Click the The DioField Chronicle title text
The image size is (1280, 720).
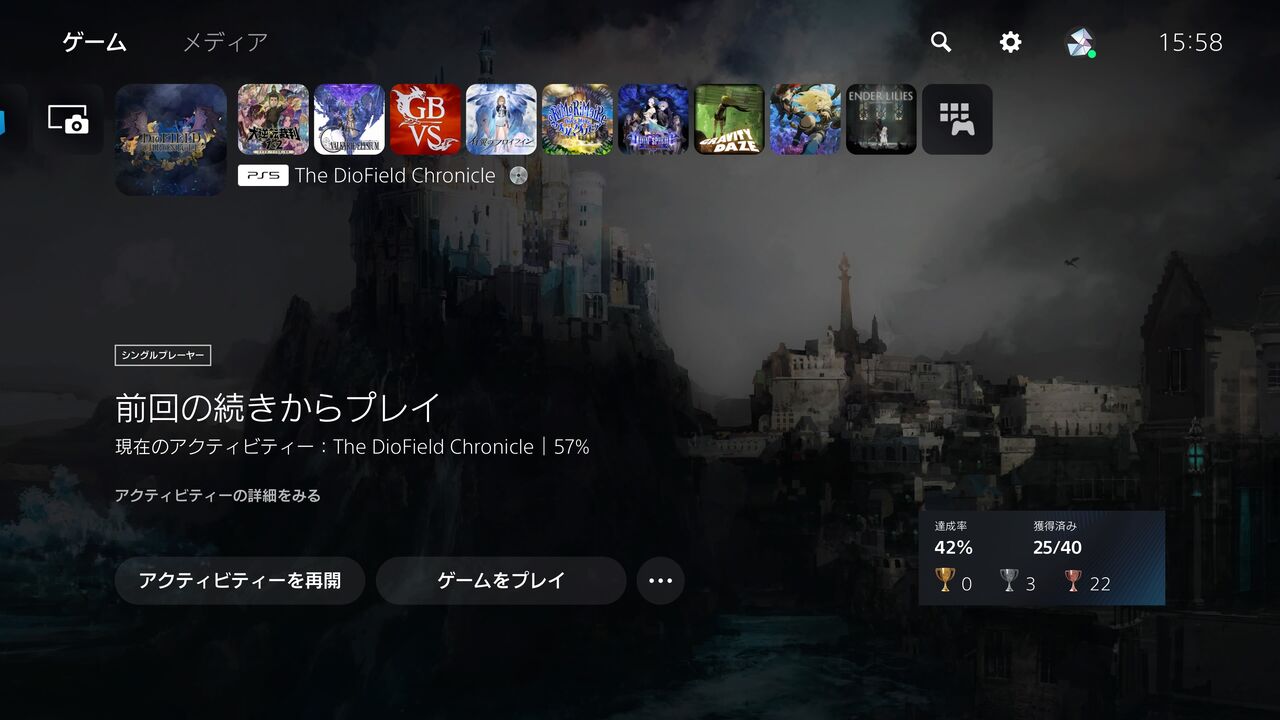click(x=395, y=175)
